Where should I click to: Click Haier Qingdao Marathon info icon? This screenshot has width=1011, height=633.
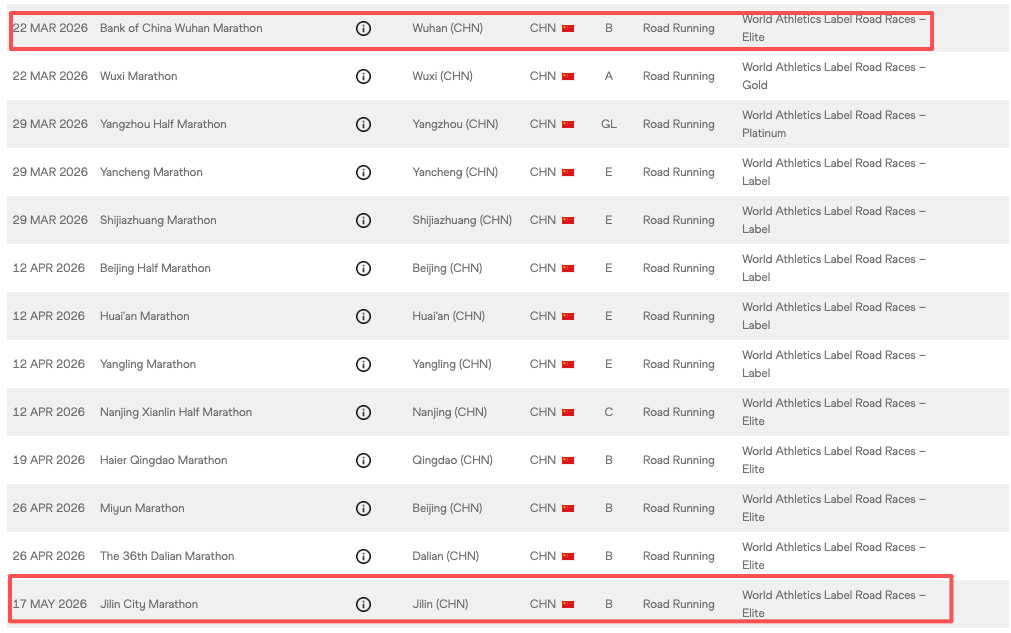363,460
